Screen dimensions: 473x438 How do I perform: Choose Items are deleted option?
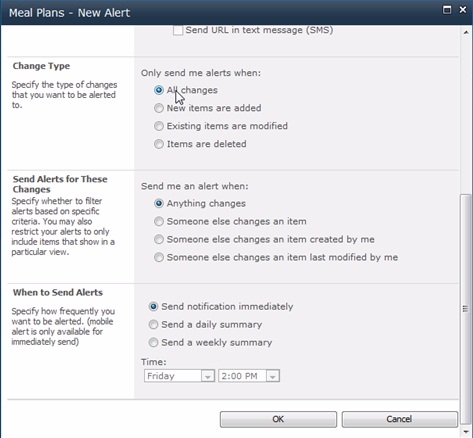coord(159,144)
